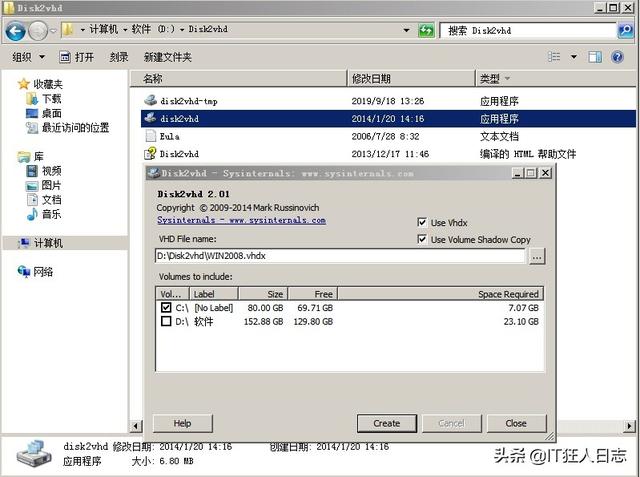Click Create to start the VHD
The height and width of the screenshot is (477, 640).
pyautogui.click(x=387, y=424)
